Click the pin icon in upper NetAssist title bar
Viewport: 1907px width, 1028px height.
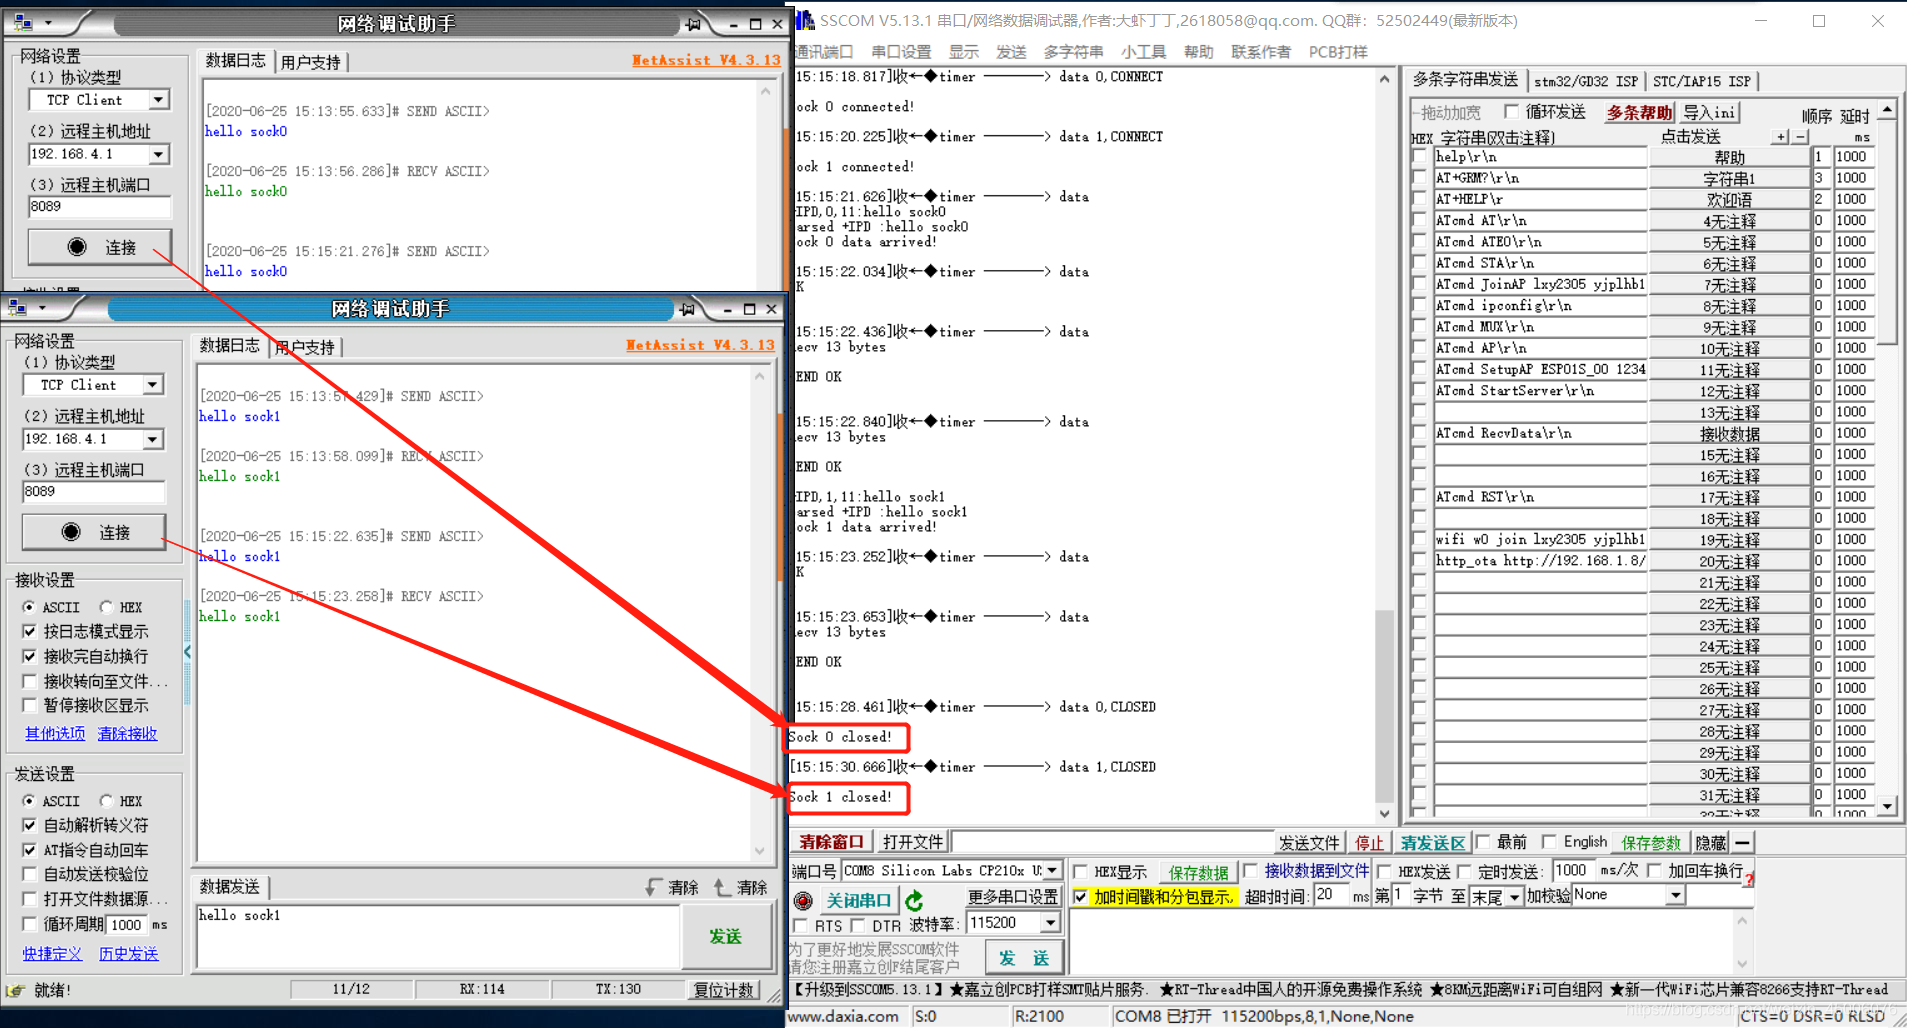coord(692,24)
